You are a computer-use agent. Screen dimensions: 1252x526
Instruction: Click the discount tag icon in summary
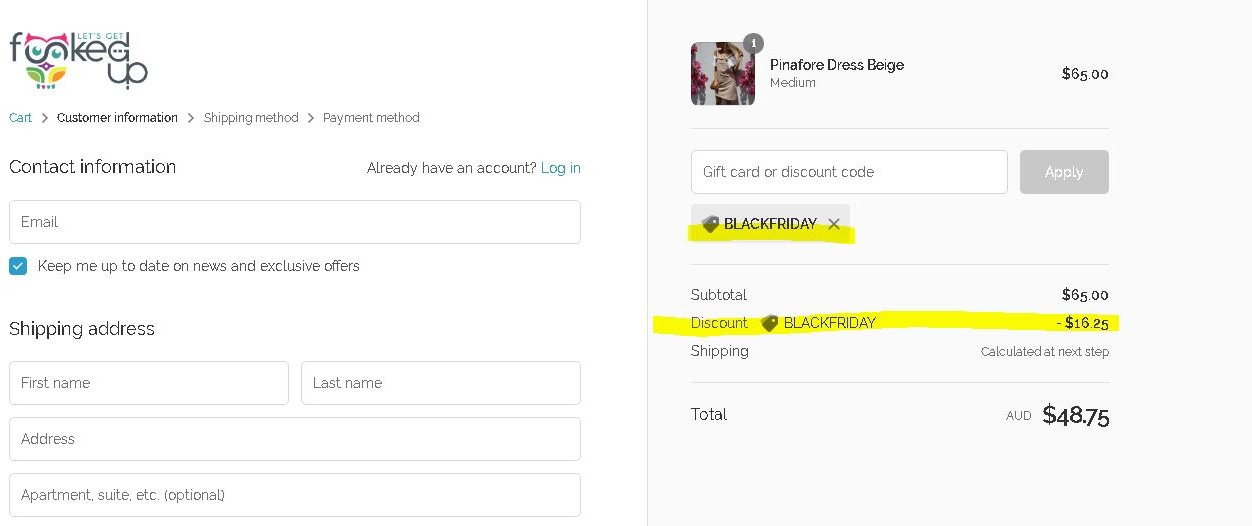pos(769,323)
